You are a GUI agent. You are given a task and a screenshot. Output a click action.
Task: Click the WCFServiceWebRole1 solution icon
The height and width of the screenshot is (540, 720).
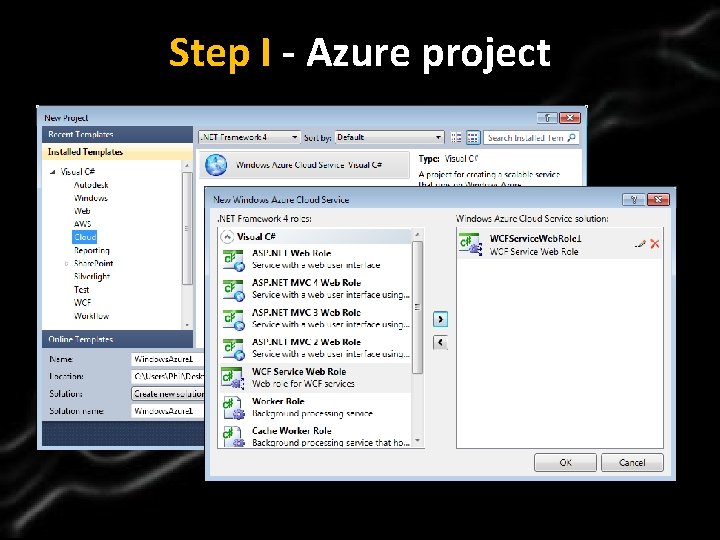[x=471, y=244]
